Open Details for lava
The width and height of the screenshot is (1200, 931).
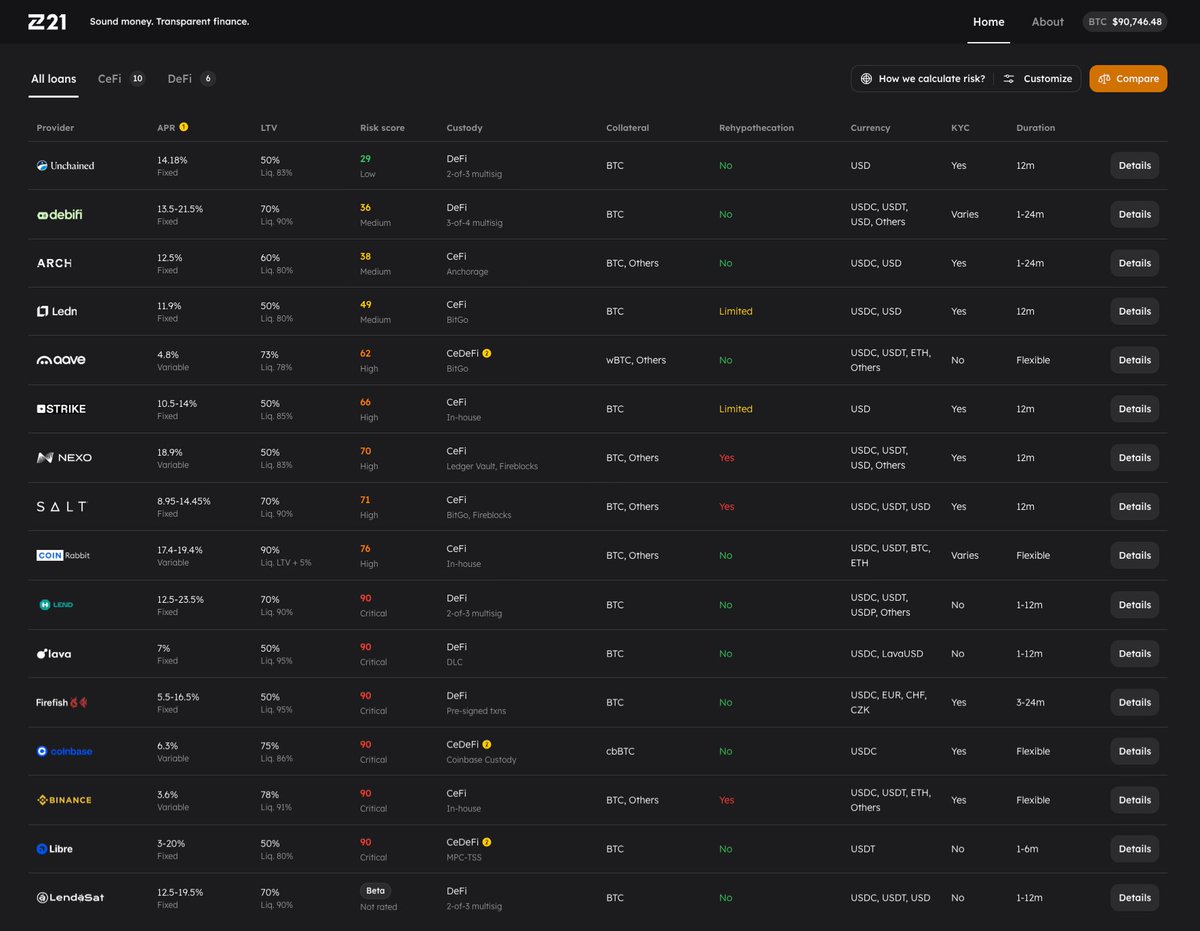(x=1135, y=654)
